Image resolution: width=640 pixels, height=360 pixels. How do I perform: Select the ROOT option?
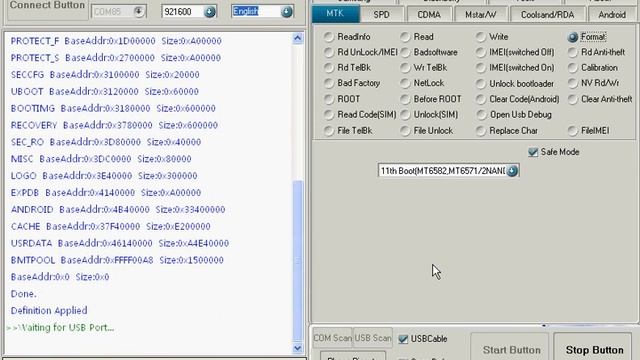(329, 99)
